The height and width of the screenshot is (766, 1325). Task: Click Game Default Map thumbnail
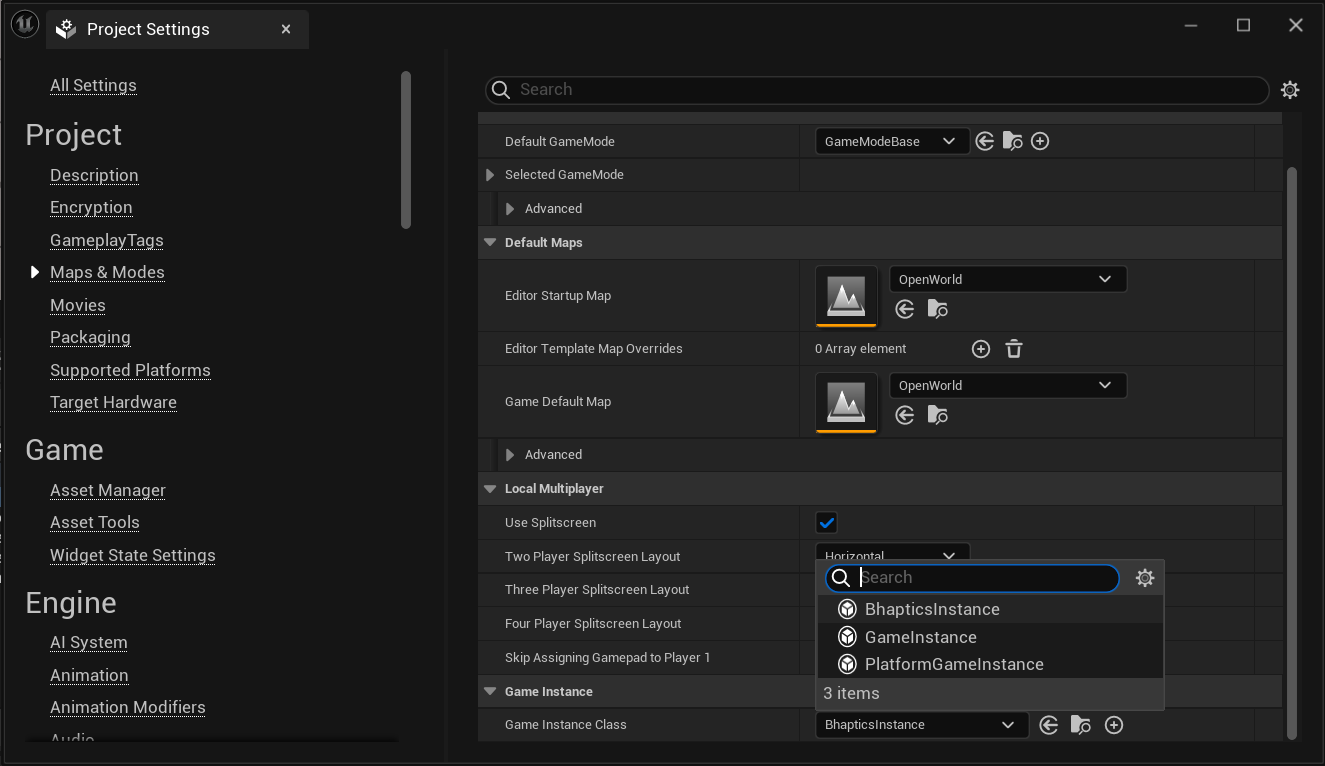click(x=846, y=402)
